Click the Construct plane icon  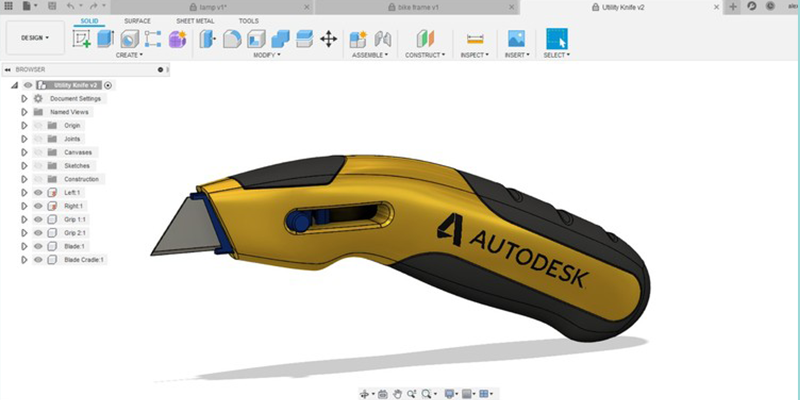[424, 39]
